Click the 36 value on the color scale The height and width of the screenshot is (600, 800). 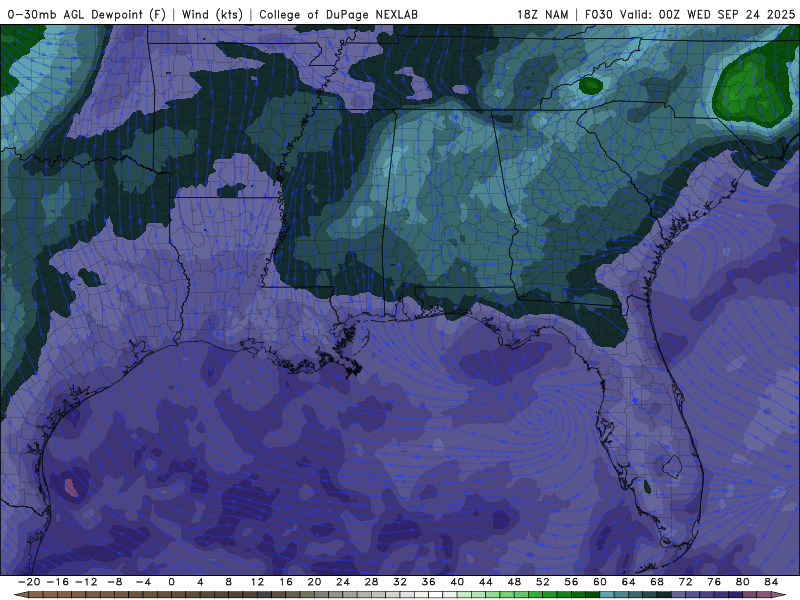[429, 582]
